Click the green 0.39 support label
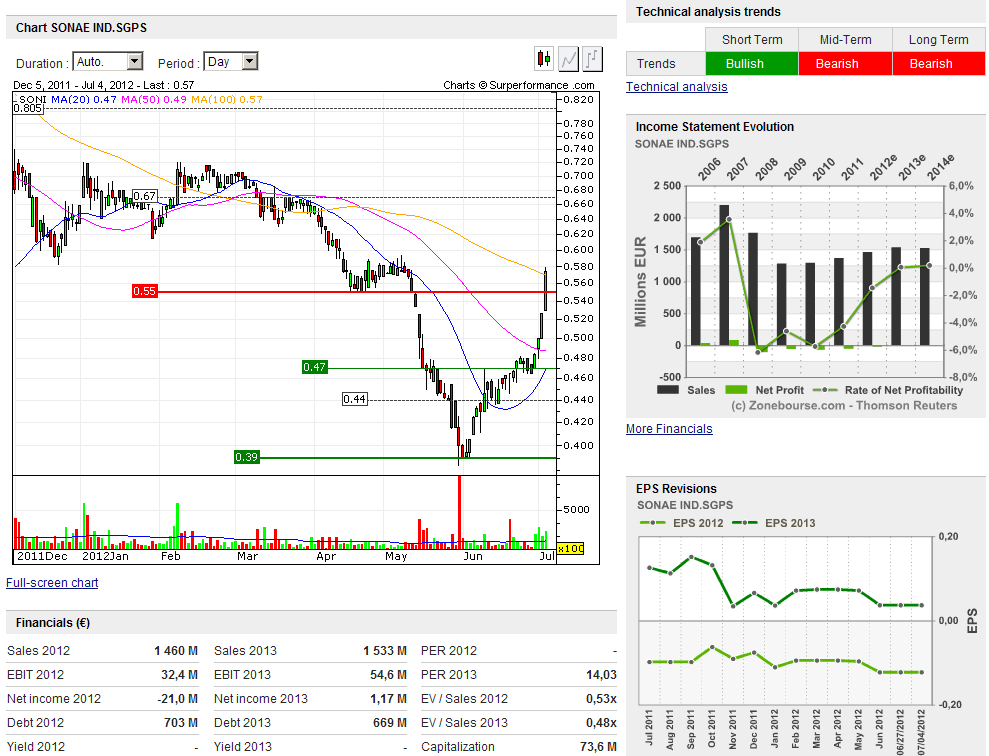Viewport: 989px width, 756px height. [246, 457]
